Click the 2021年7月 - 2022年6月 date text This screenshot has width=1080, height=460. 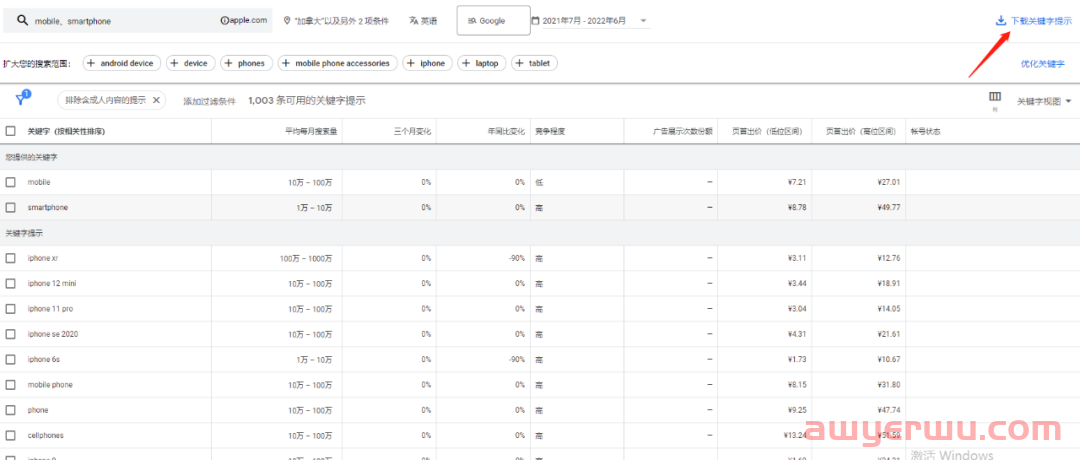pyautogui.click(x=585, y=21)
